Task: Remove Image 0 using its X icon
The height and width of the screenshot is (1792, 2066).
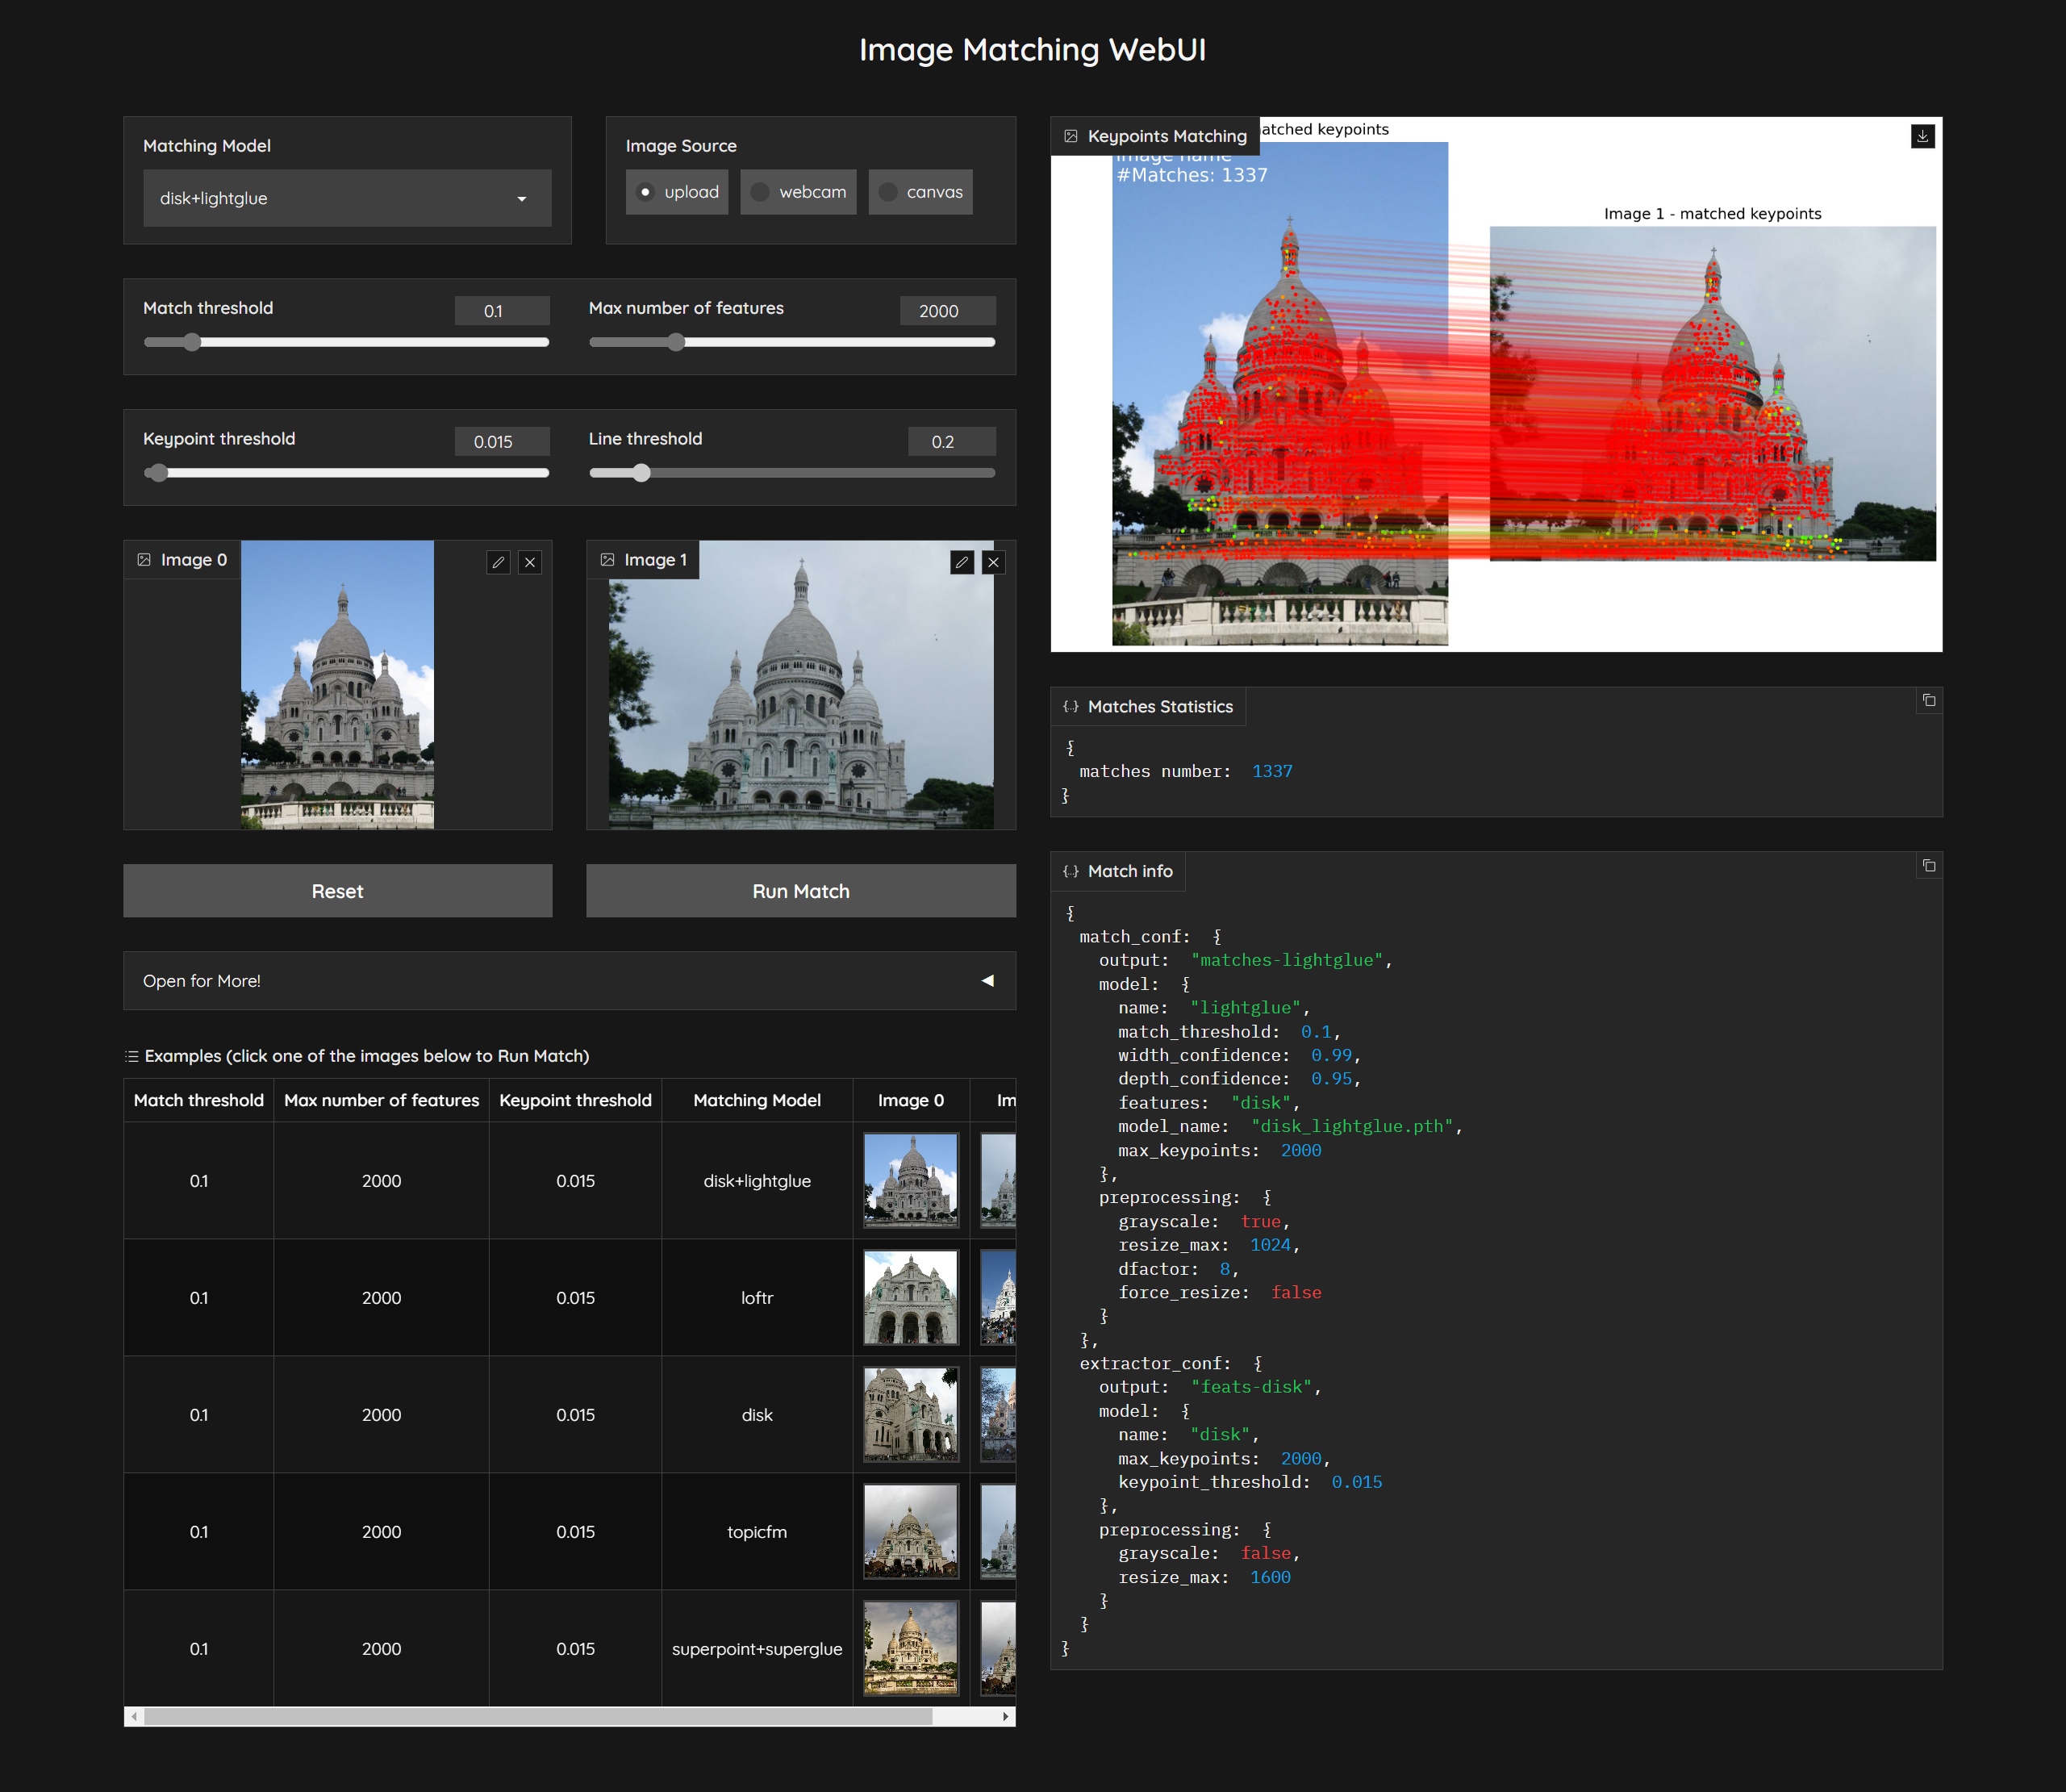Action: point(530,562)
